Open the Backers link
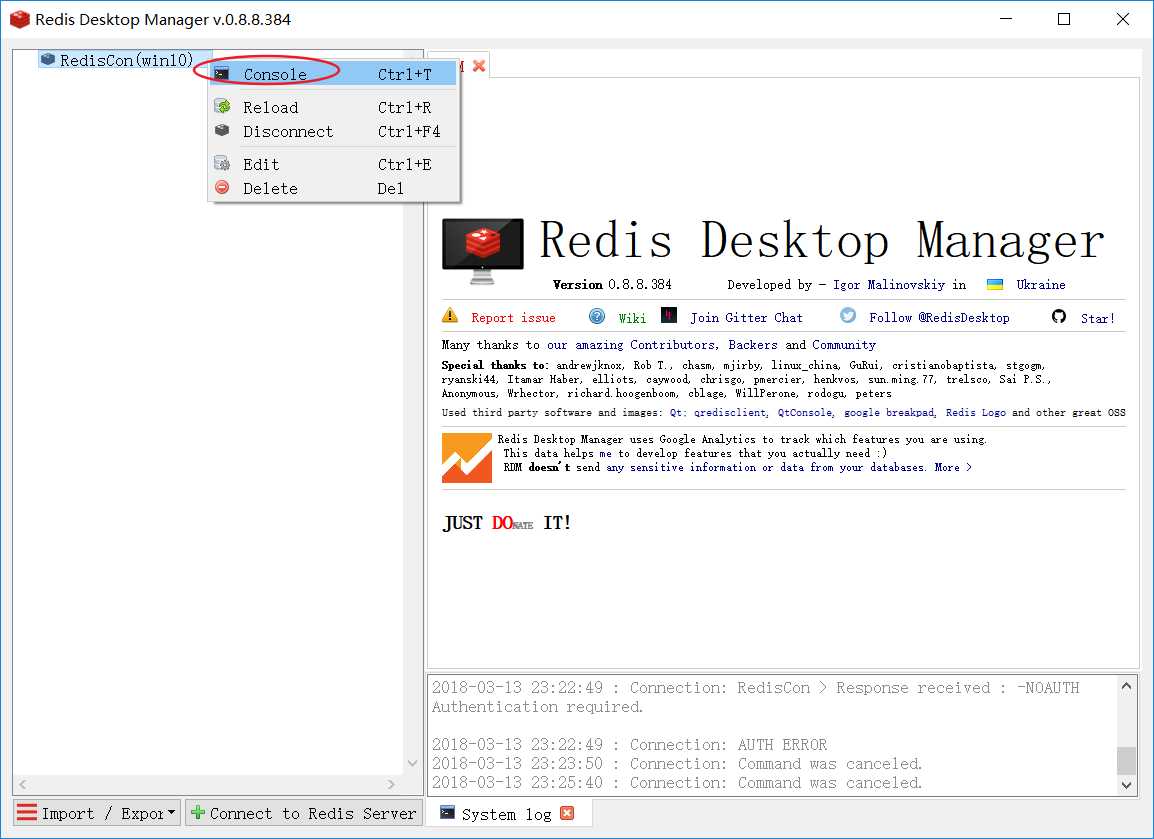This screenshot has height=839, width=1154. coord(753,344)
